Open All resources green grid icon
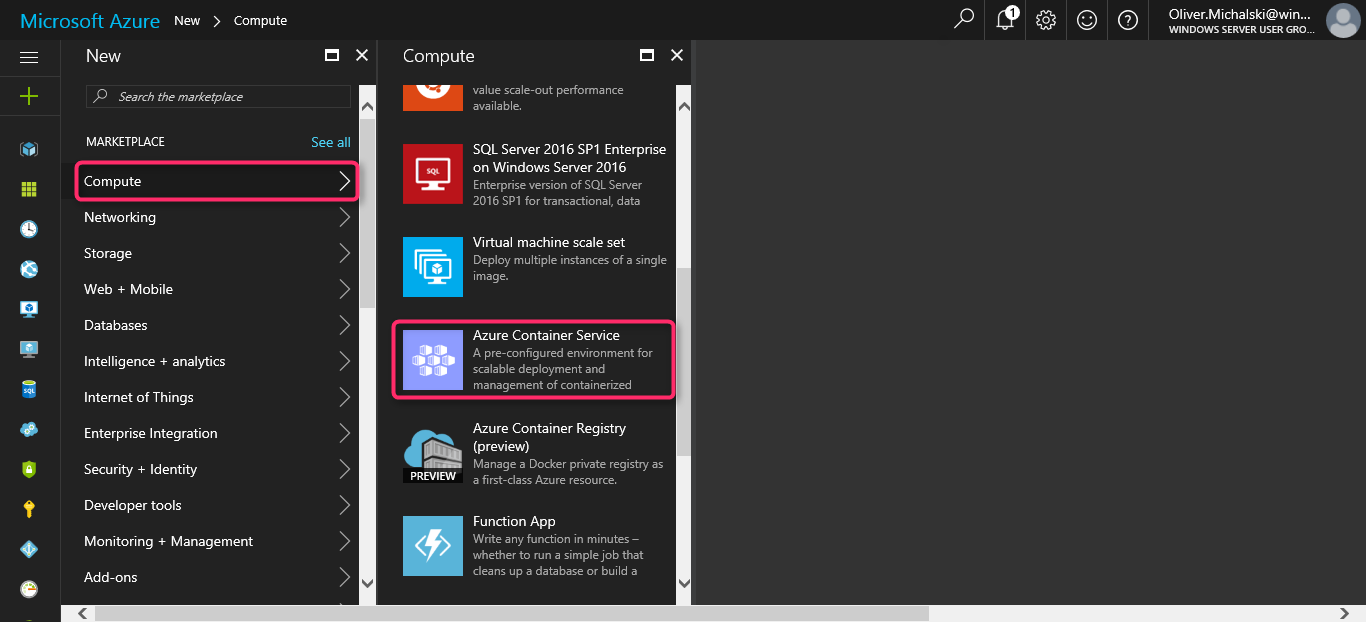Viewport: 1366px width, 622px height. coord(29,189)
